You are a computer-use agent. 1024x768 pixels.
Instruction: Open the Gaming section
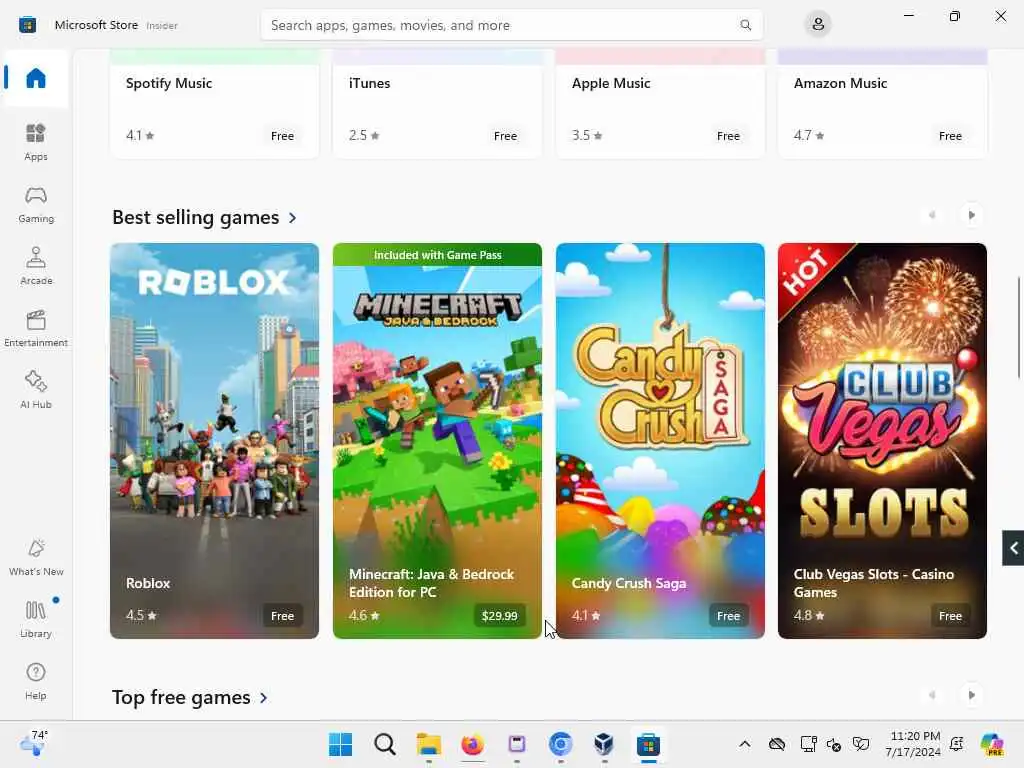tap(36, 204)
